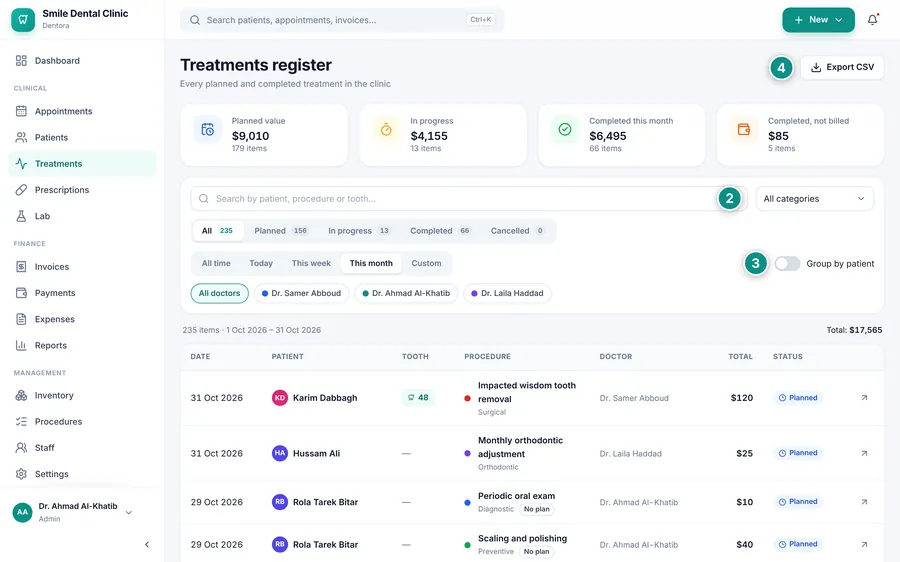Collapse the sidebar with the arrow

click(147, 544)
